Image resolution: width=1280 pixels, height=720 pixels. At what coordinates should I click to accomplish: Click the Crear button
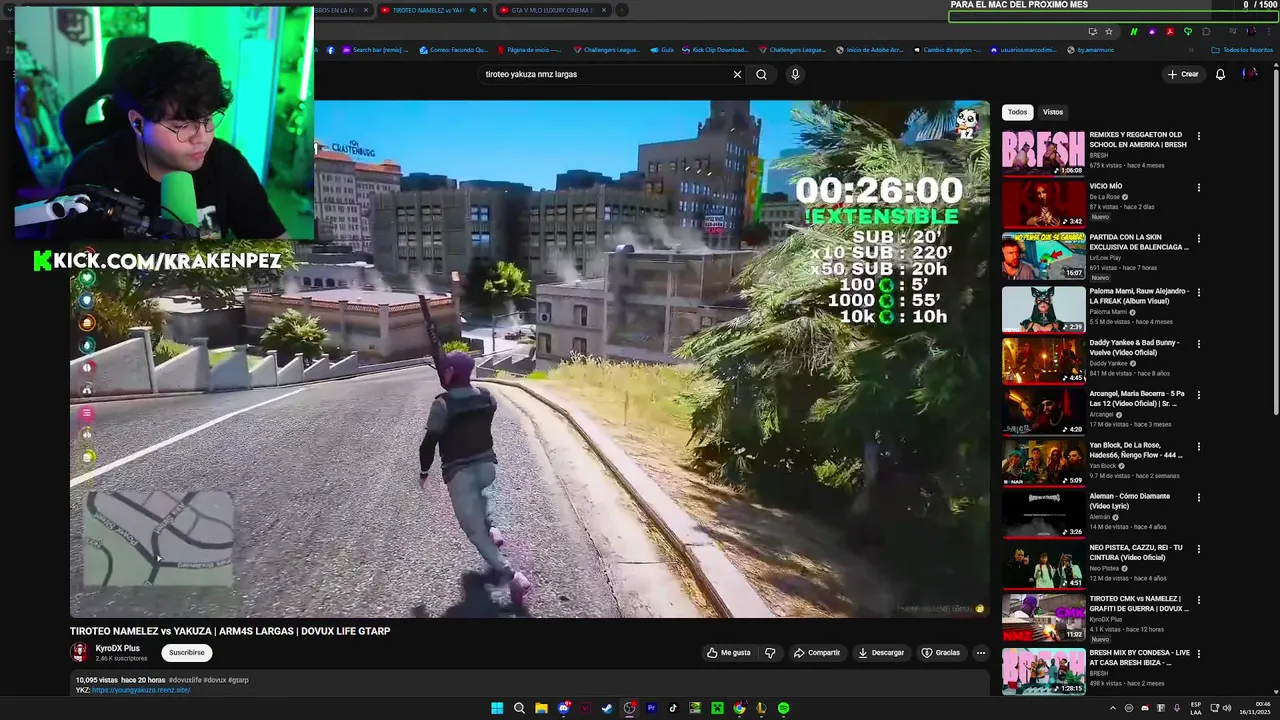(1183, 74)
